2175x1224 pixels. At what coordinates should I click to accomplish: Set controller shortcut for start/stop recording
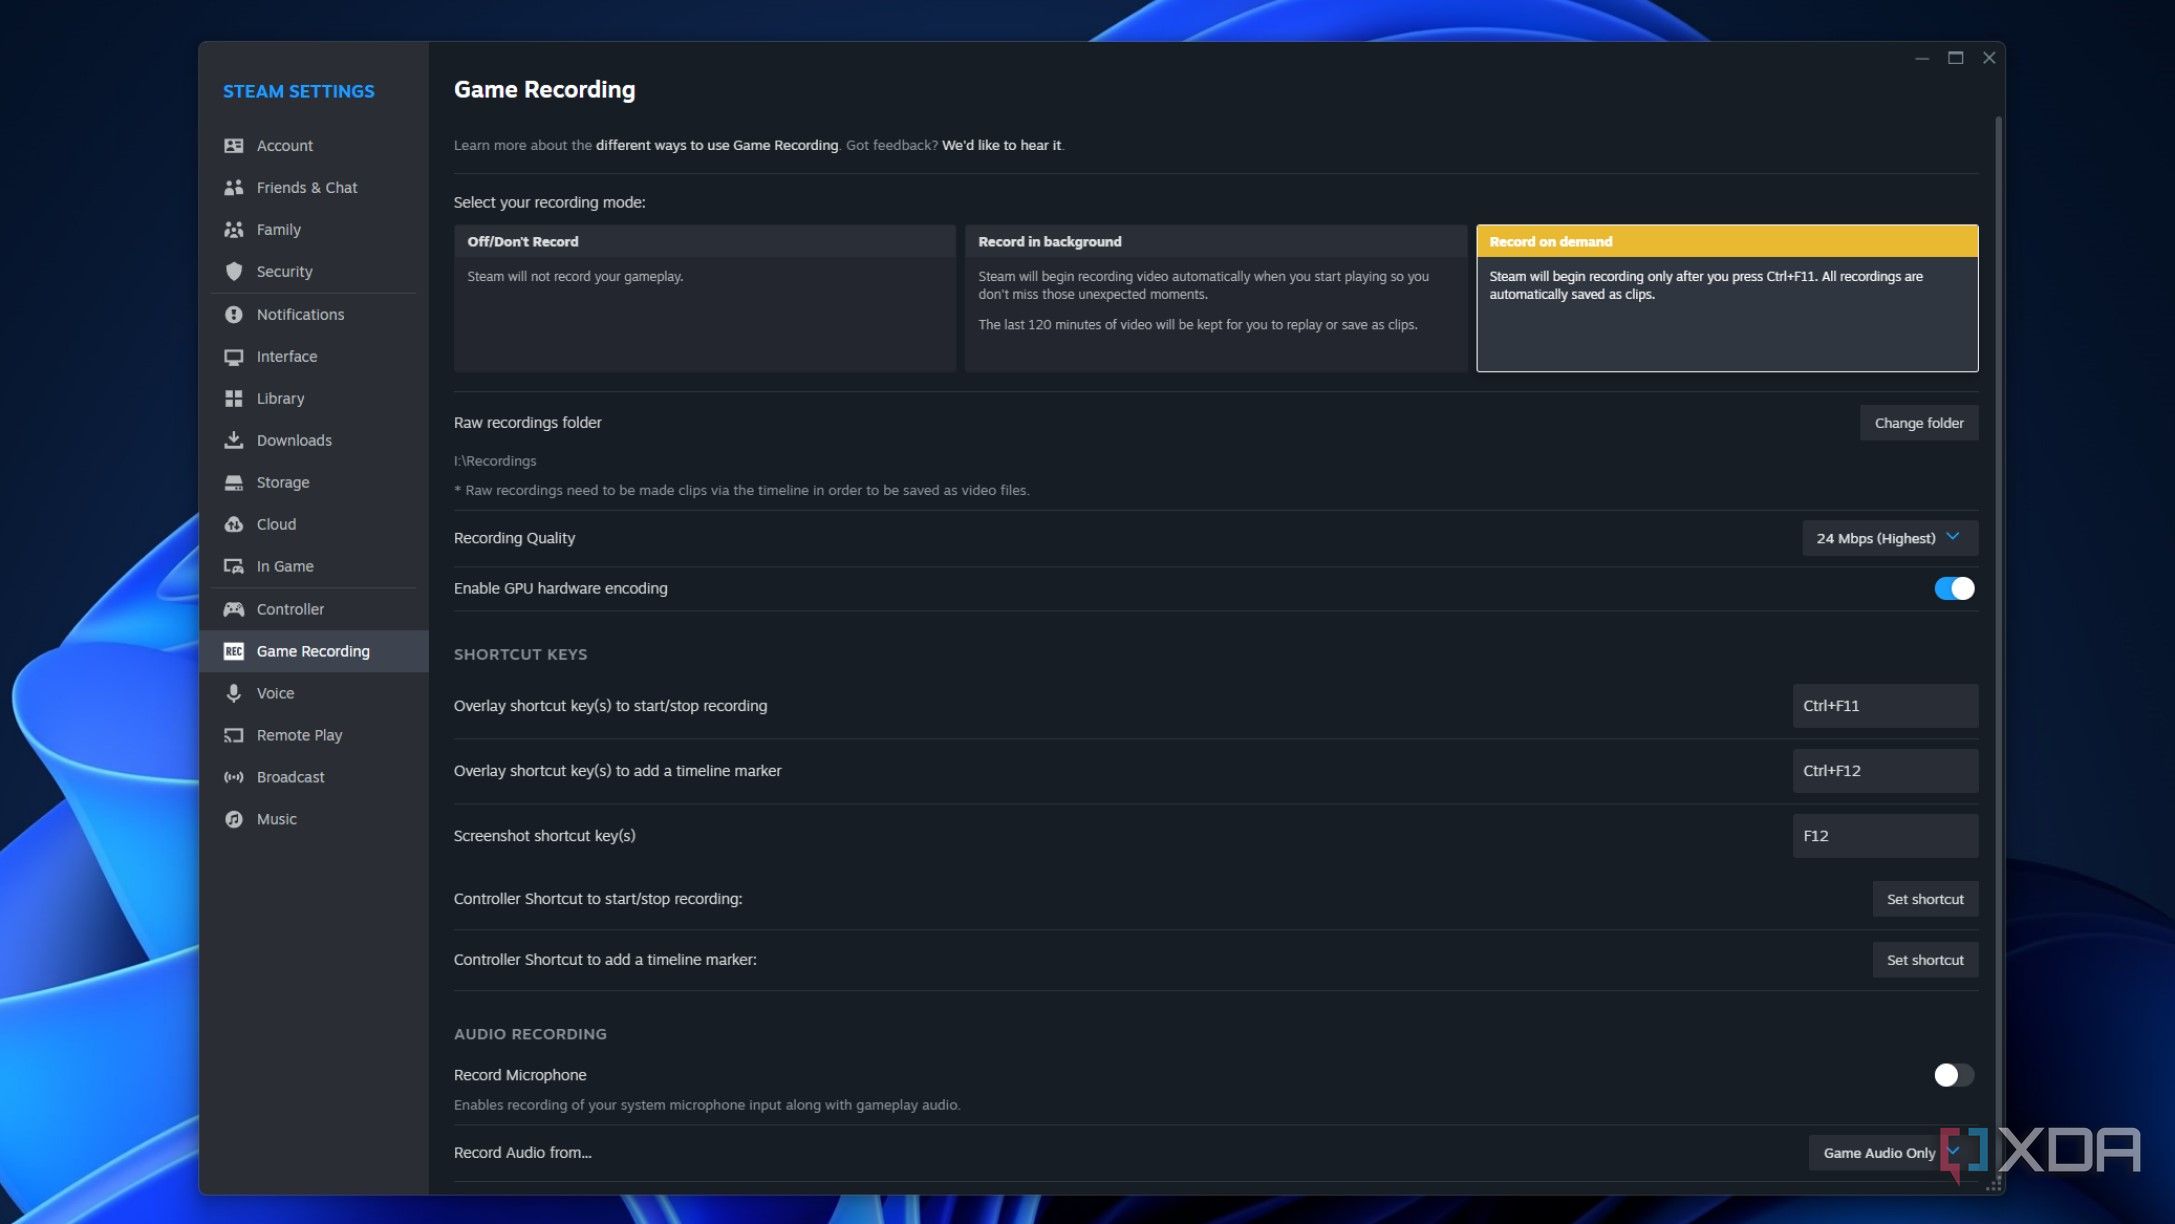coord(1924,900)
